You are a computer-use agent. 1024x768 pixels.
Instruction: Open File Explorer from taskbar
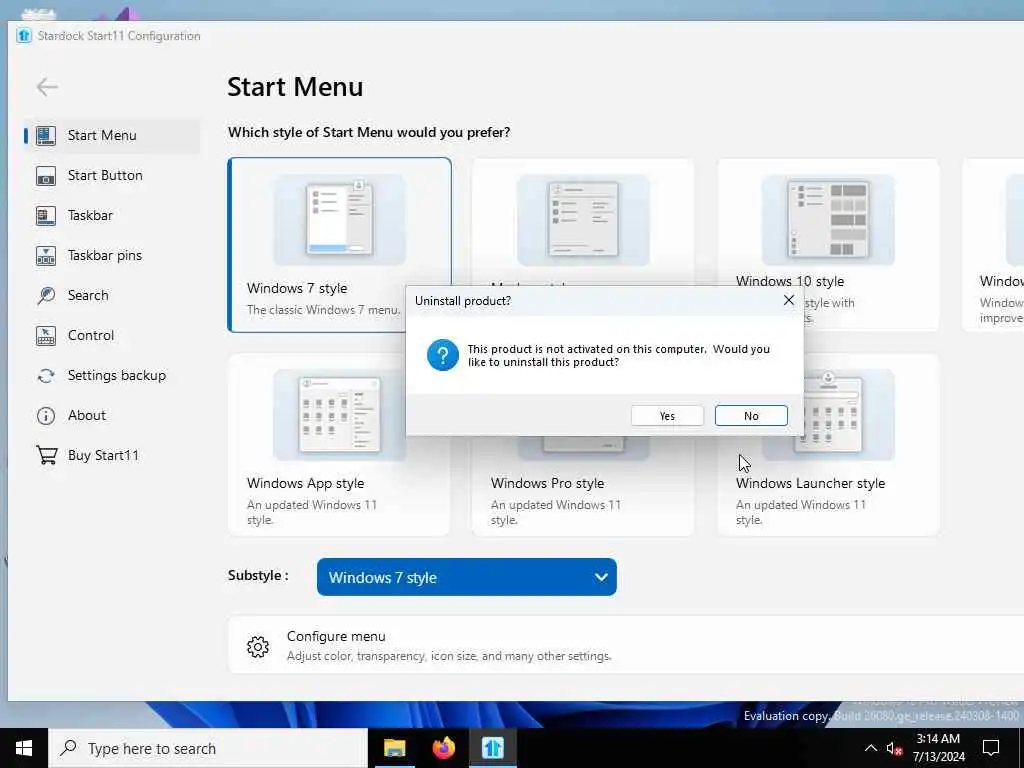pos(394,748)
